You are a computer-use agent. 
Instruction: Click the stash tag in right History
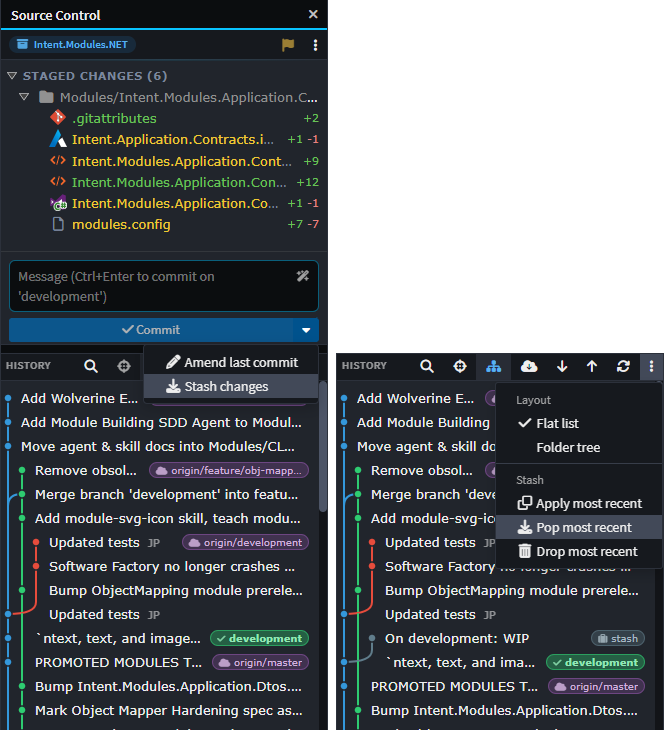(x=618, y=638)
